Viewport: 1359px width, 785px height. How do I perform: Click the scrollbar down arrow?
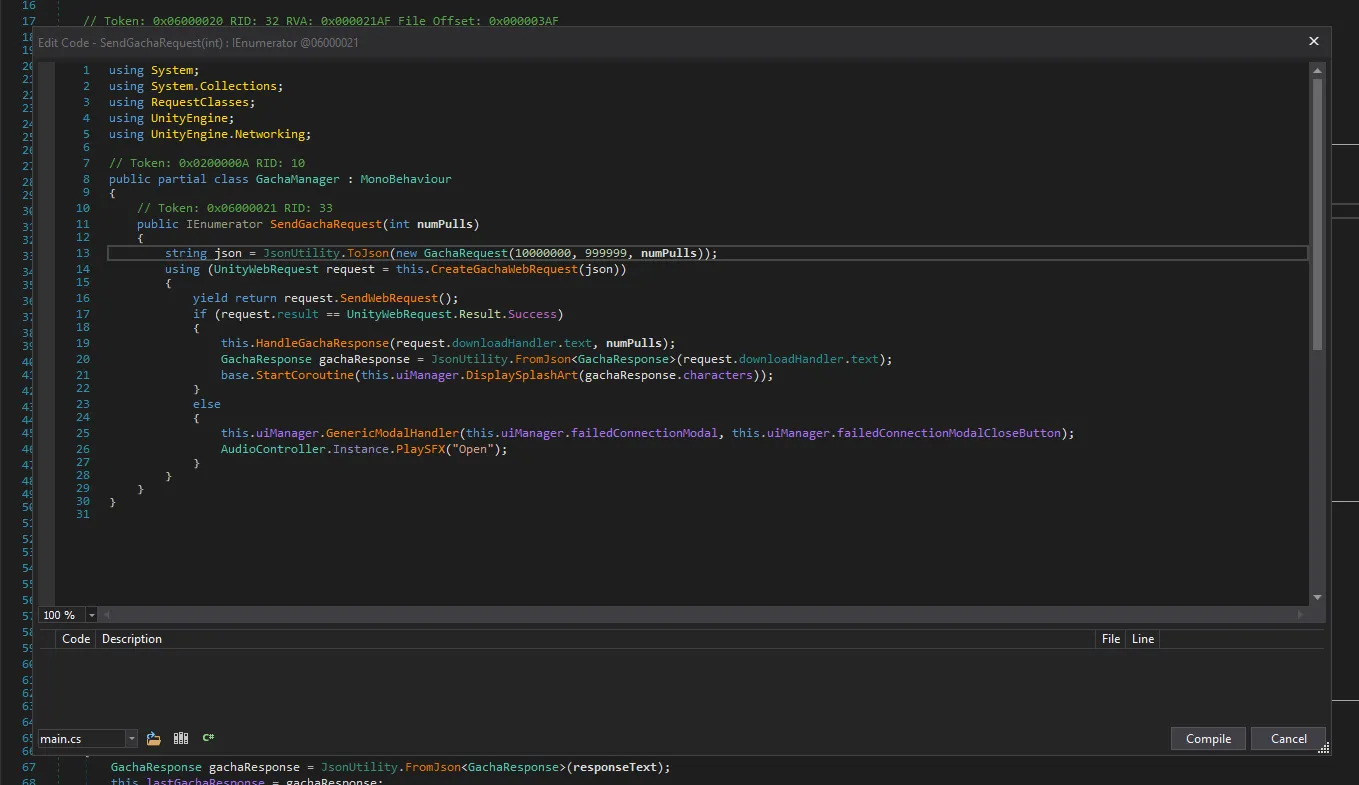click(x=1316, y=599)
